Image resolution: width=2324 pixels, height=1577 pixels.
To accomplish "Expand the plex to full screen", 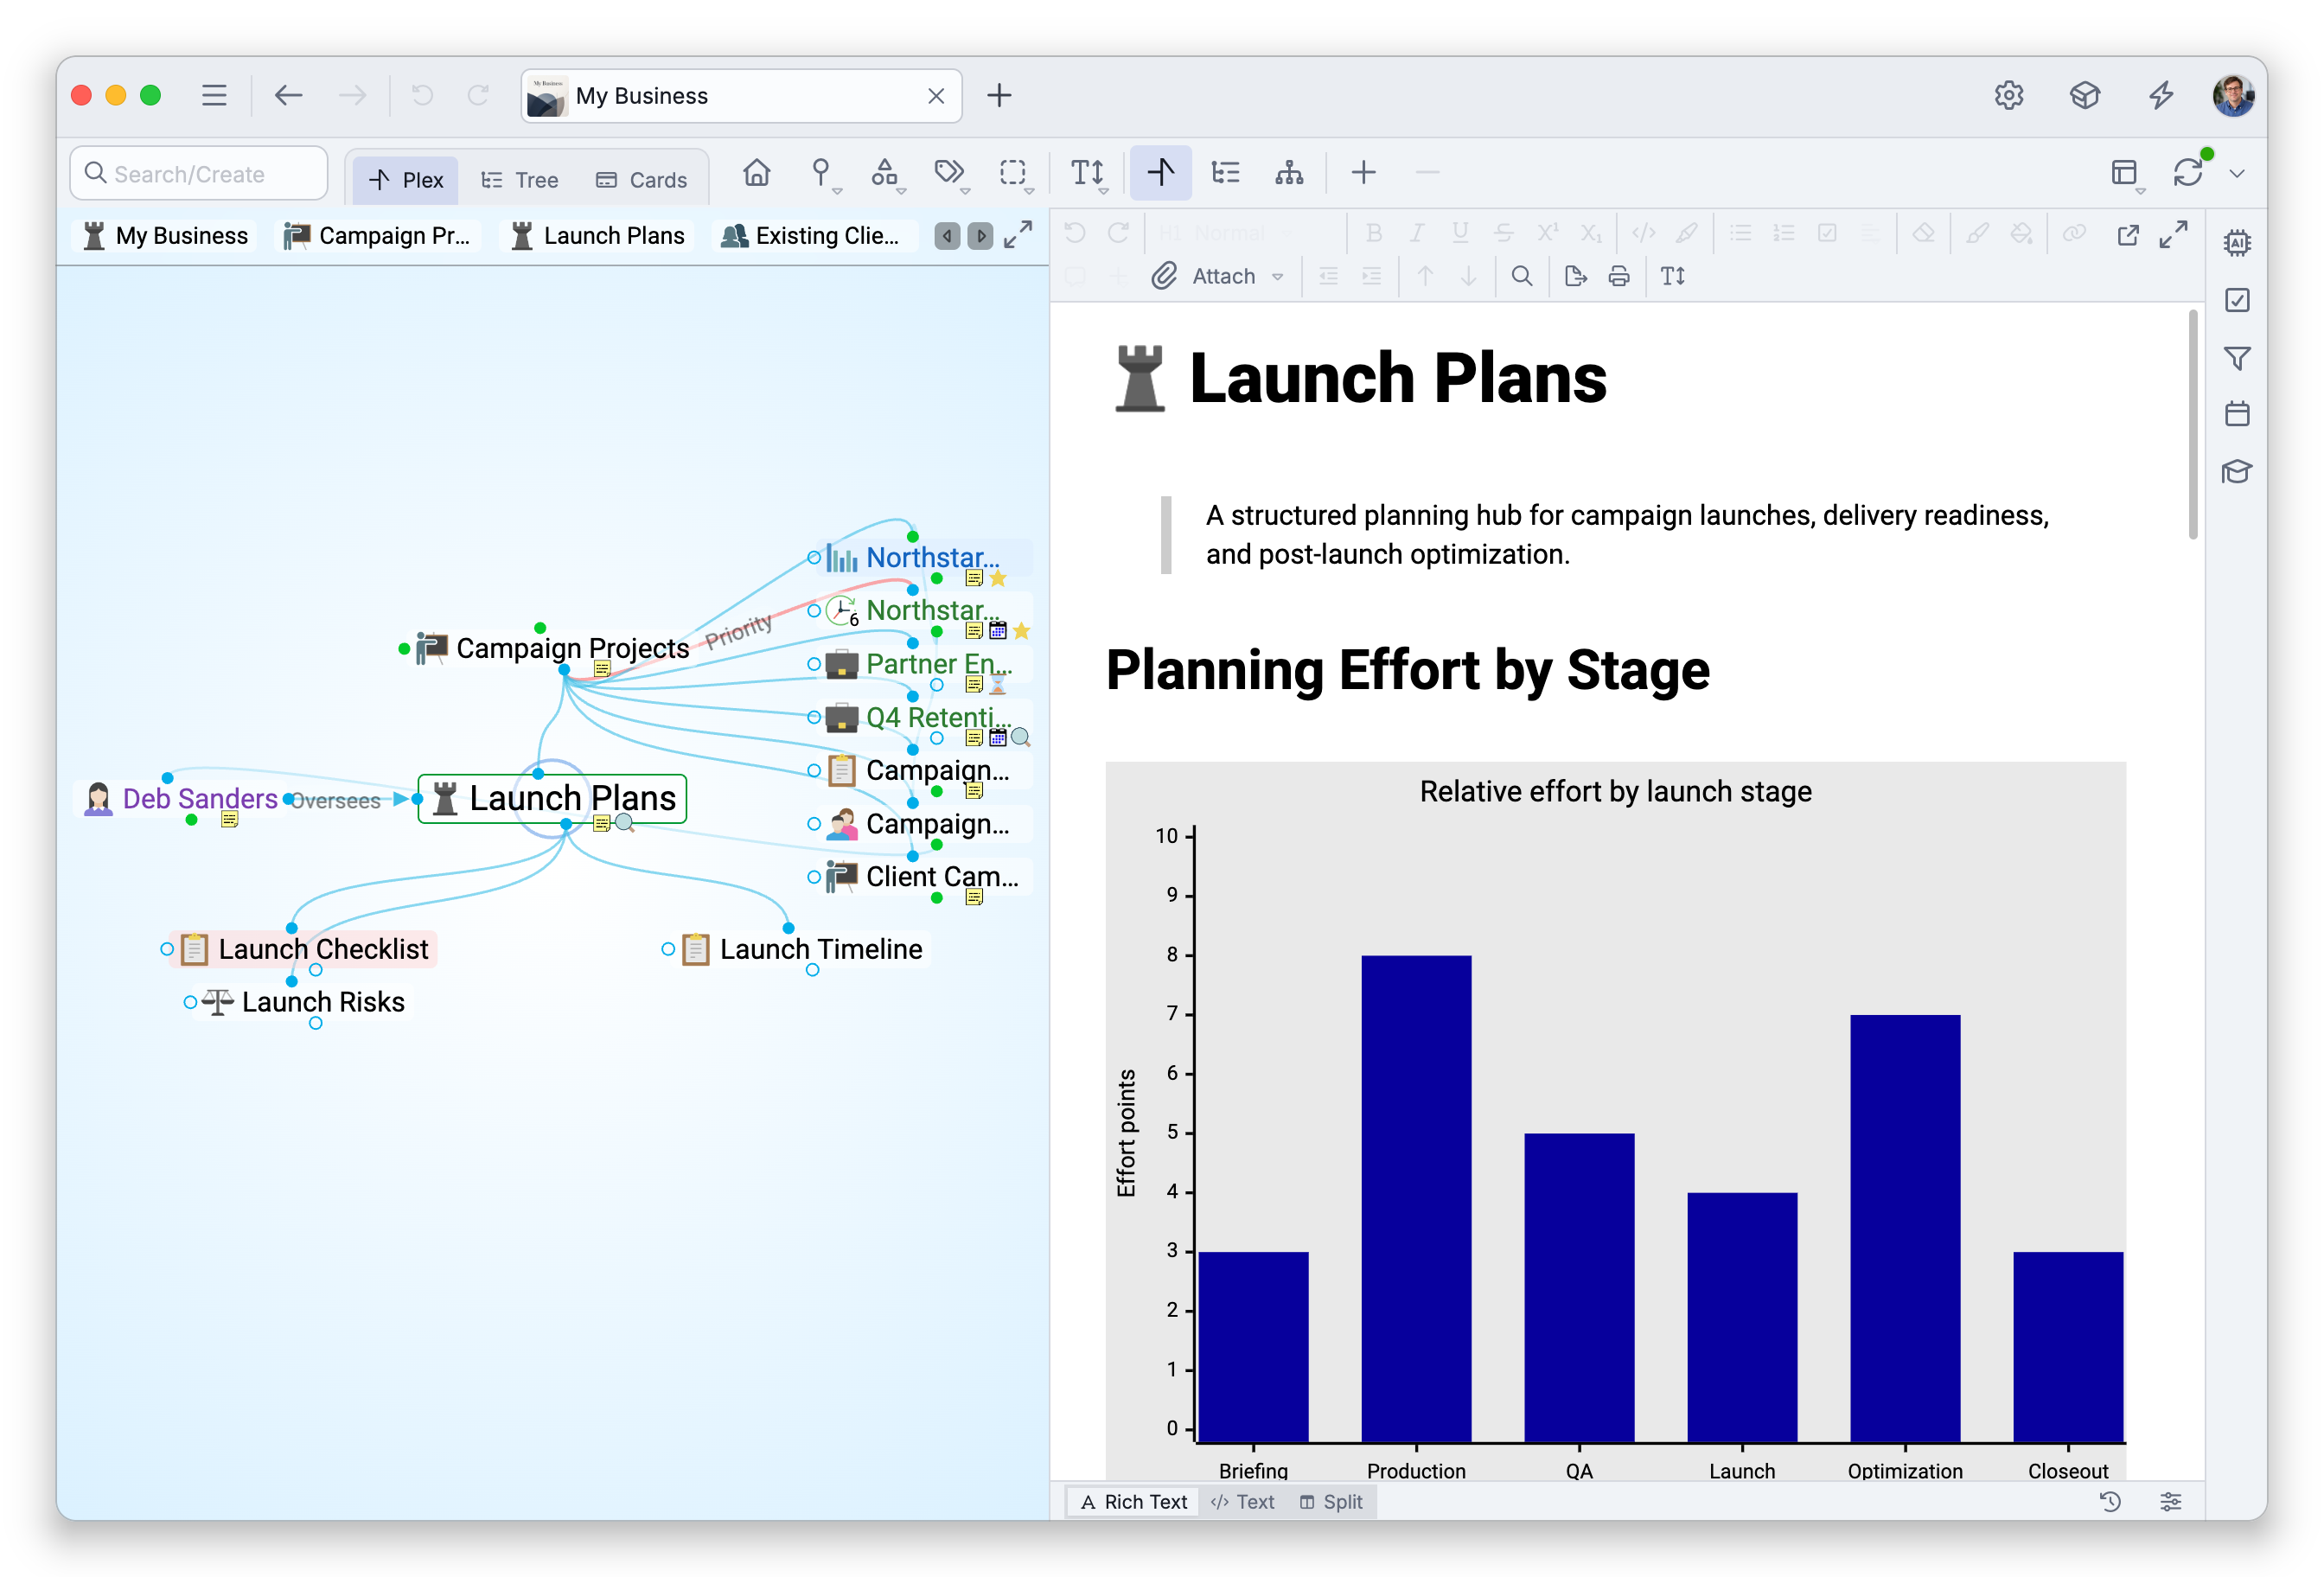I will [x=1017, y=235].
